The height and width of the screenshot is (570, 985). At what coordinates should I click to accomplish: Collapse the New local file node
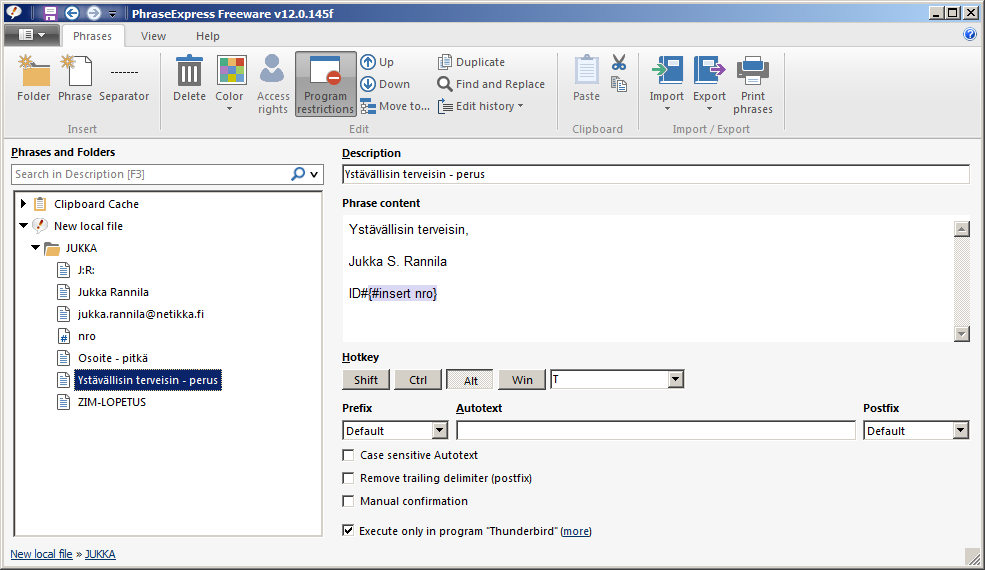point(23,226)
